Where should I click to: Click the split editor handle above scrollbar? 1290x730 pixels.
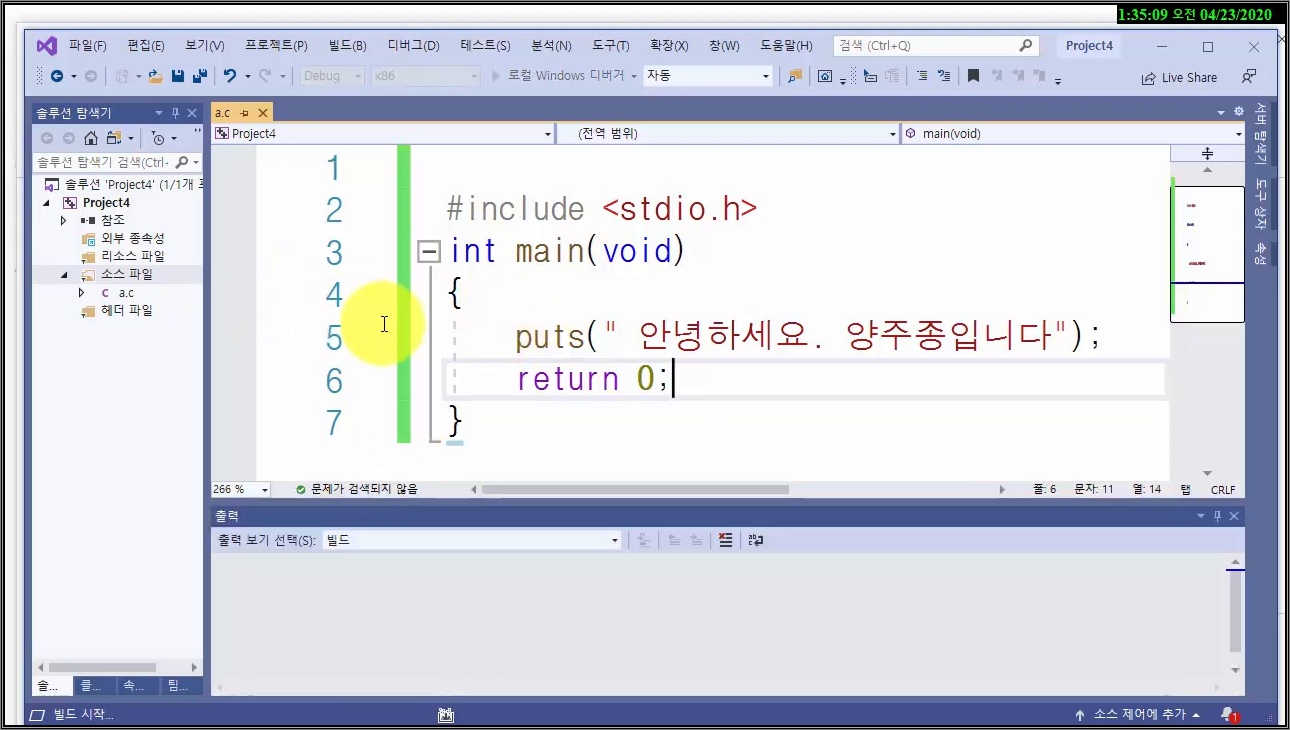[x=1207, y=153]
